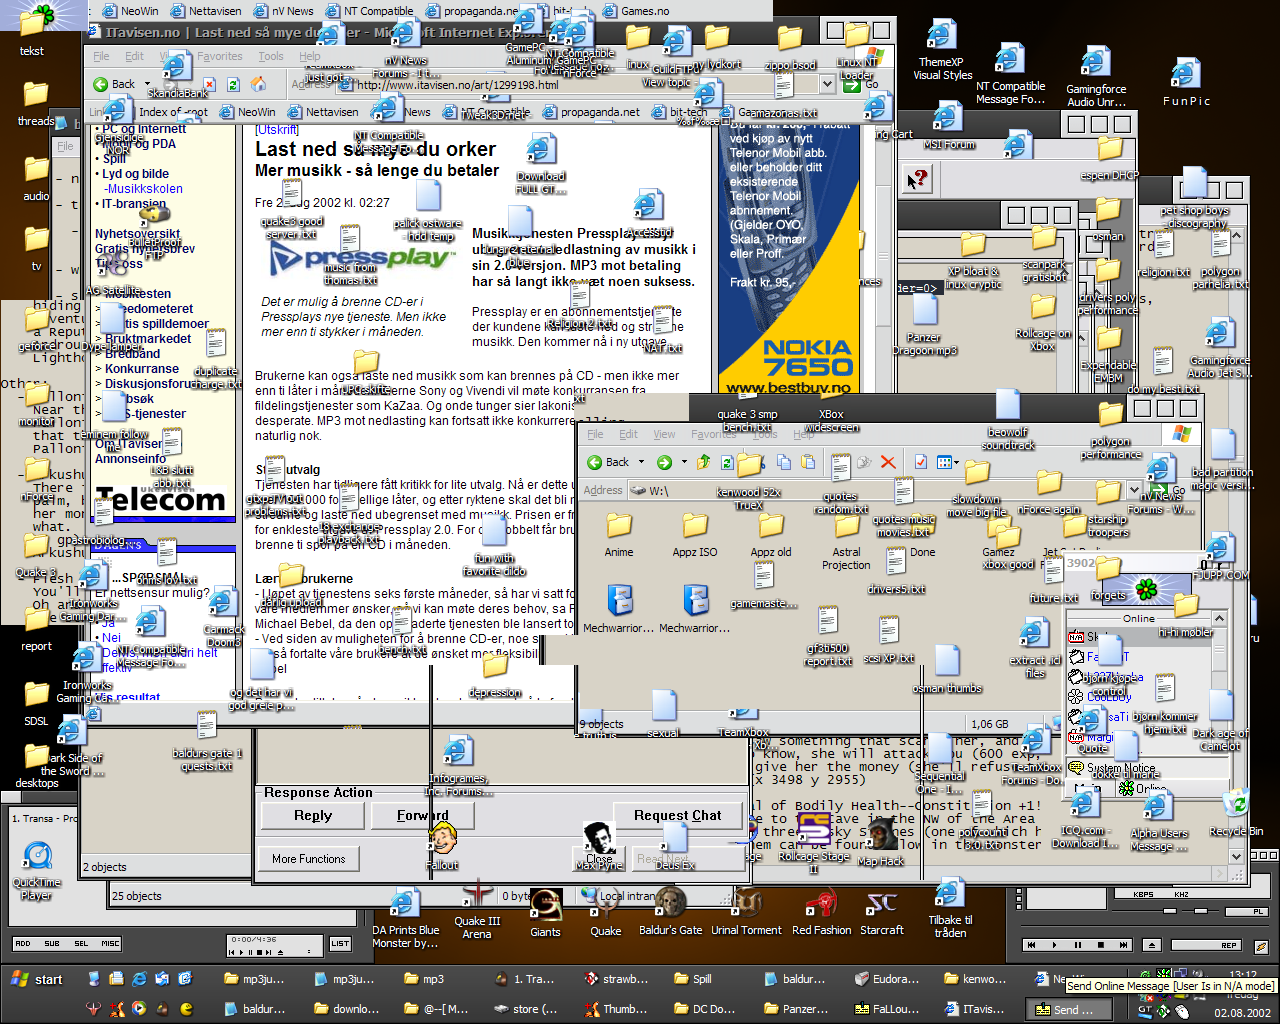Click Reply in Response Action dialog
Viewport: 1280px width, 1024px height.
click(313, 816)
